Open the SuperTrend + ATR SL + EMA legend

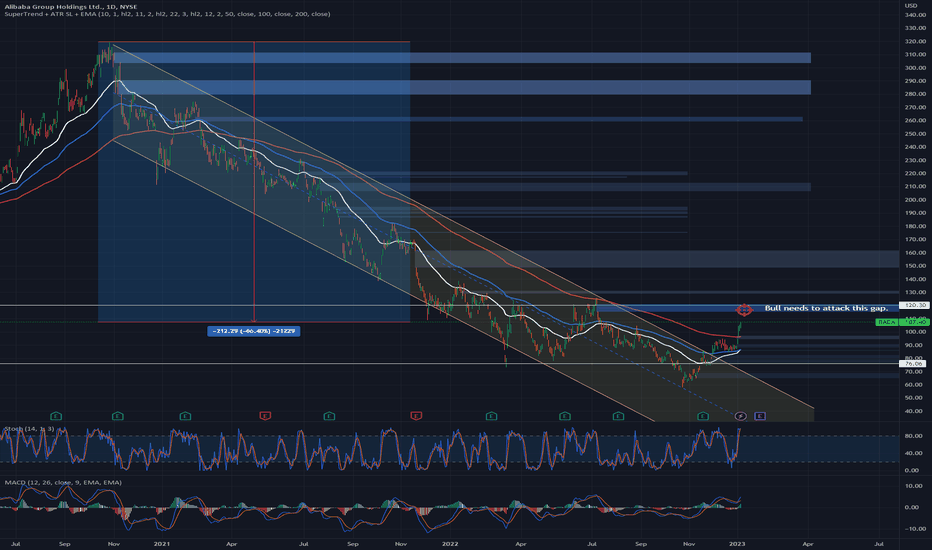[167, 14]
